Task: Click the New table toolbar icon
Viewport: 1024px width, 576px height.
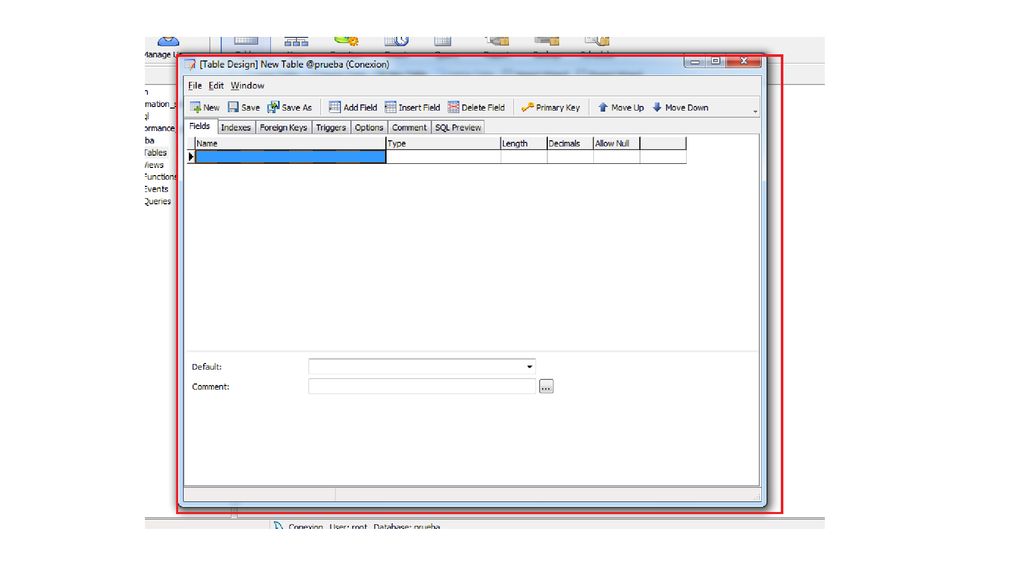Action: point(195,107)
